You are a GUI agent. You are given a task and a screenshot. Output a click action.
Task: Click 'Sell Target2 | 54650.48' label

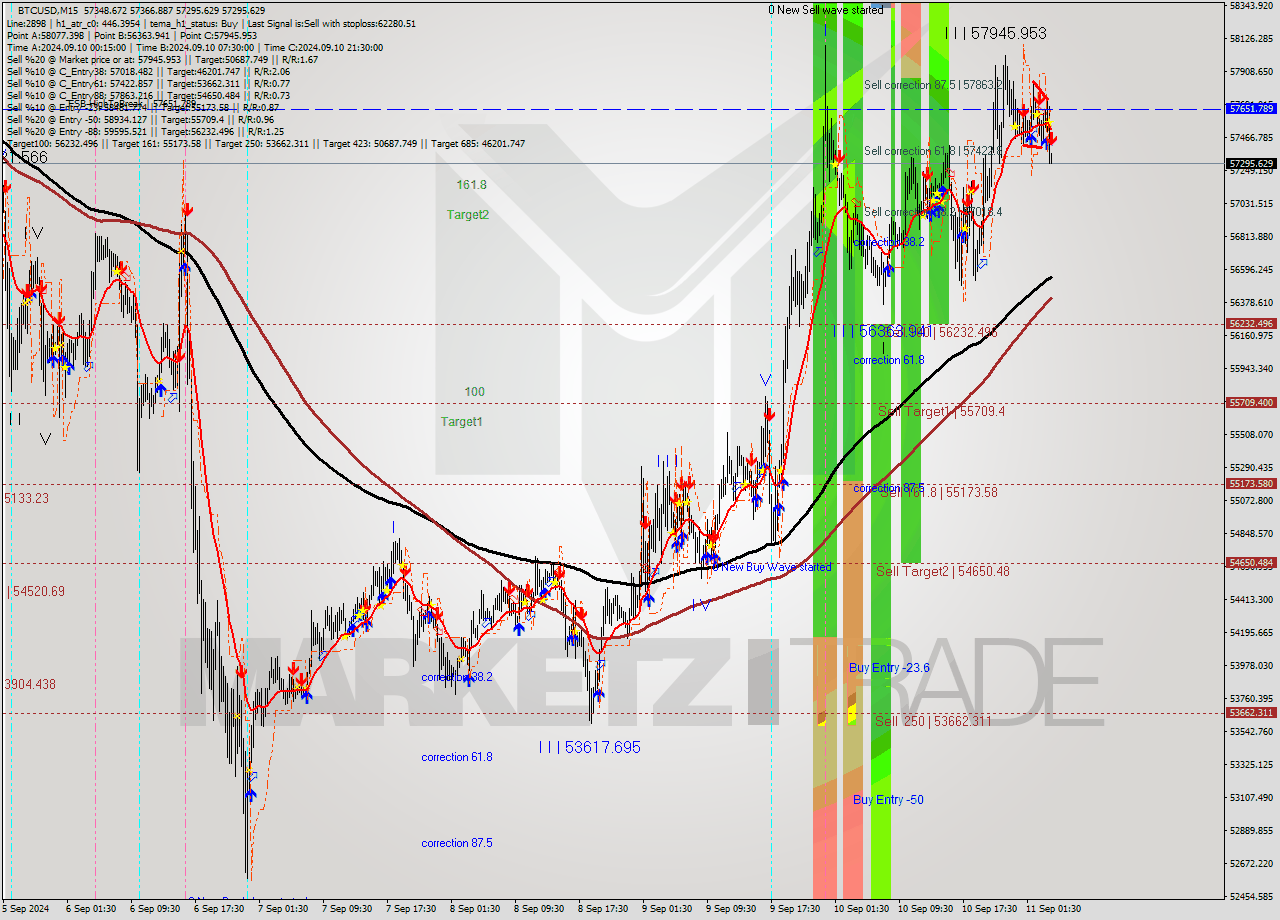click(x=943, y=571)
